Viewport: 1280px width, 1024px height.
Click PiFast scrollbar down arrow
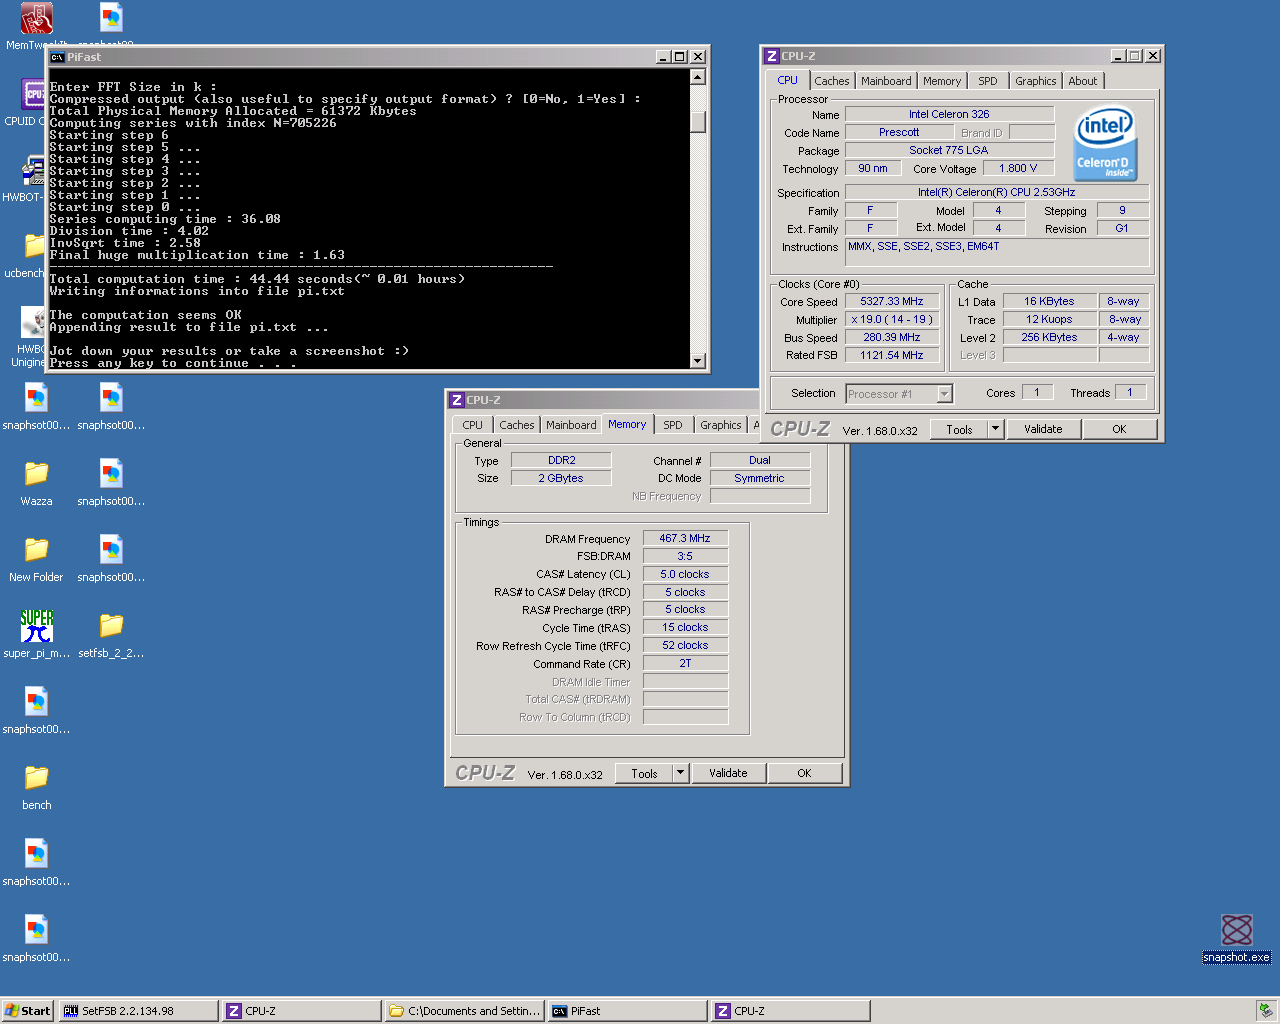[x=698, y=361]
